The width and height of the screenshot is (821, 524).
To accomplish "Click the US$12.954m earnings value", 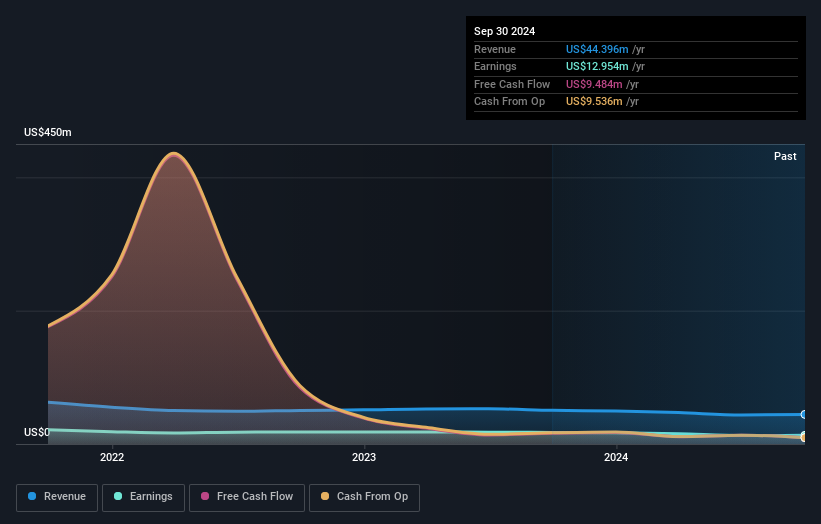I will [x=597, y=66].
